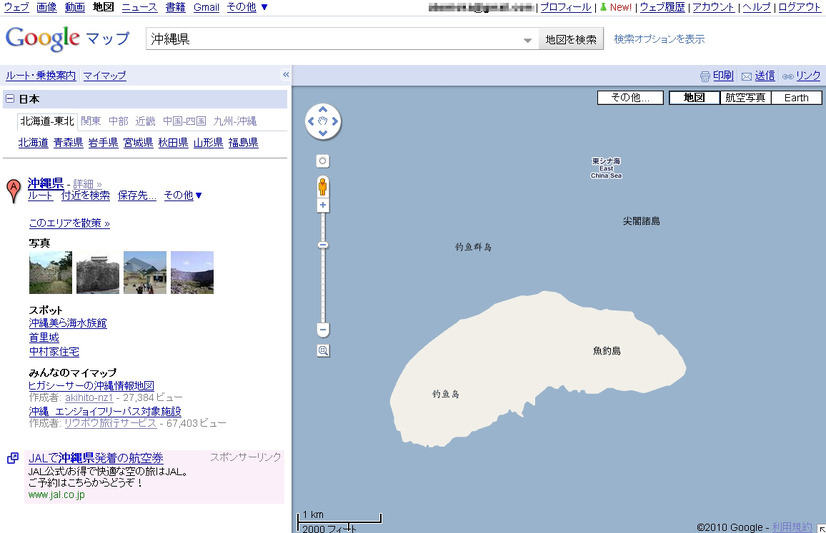Click the 保存先... link
826x533 pixels.
tap(137, 195)
